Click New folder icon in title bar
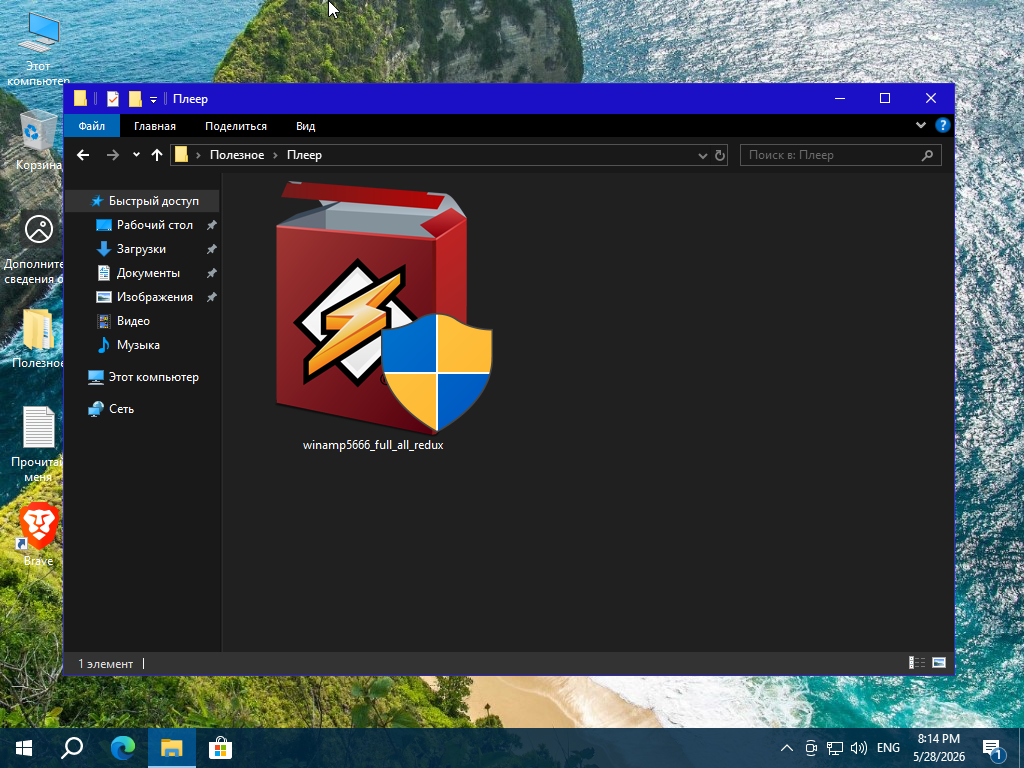The height and width of the screenshot is (768, 1024). (x=135, y=99)
